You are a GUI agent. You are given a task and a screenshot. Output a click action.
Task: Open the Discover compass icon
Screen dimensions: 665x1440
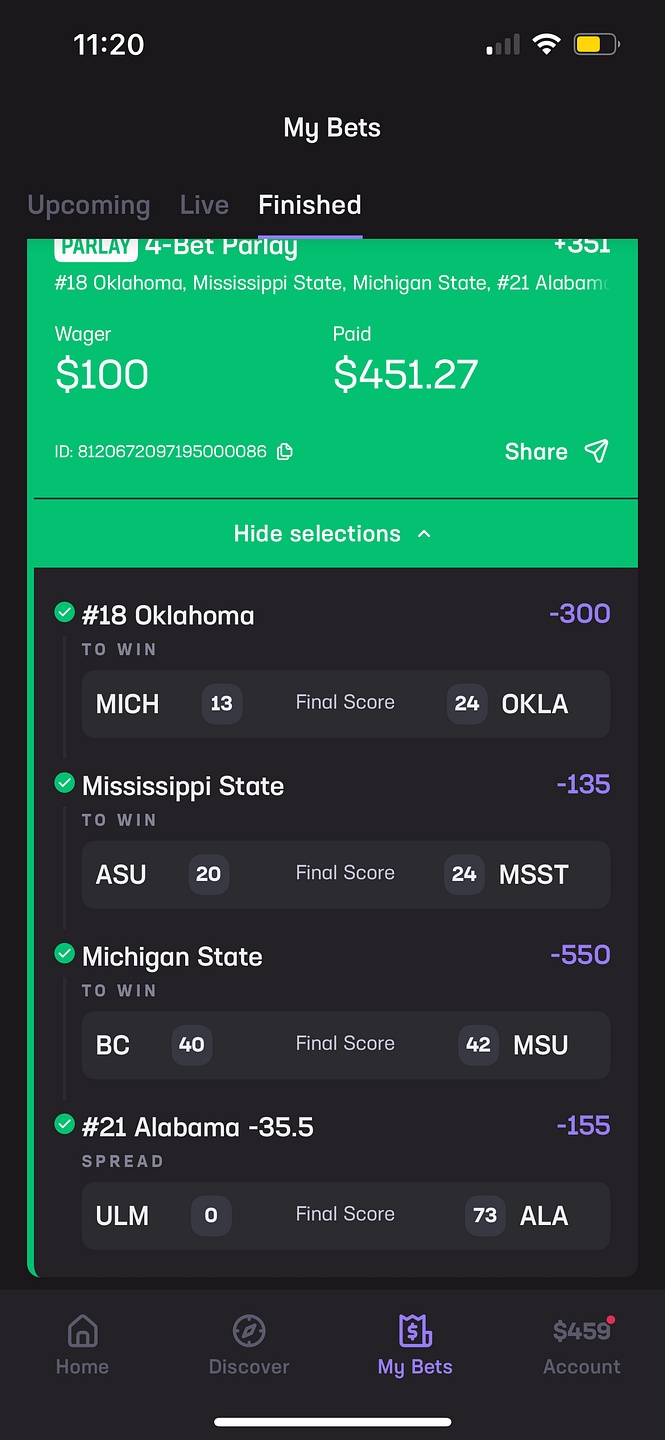(249, 1331)
